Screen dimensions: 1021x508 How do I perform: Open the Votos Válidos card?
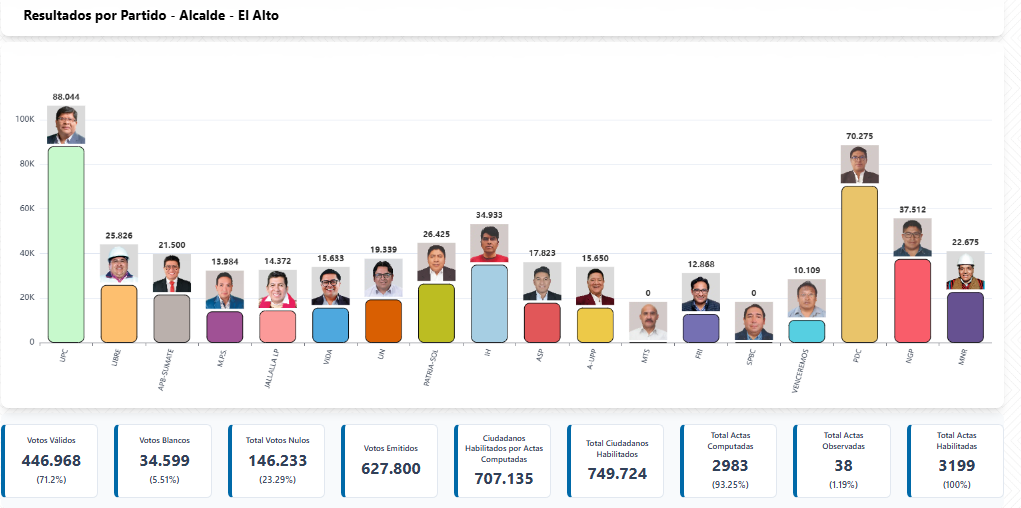52,461
